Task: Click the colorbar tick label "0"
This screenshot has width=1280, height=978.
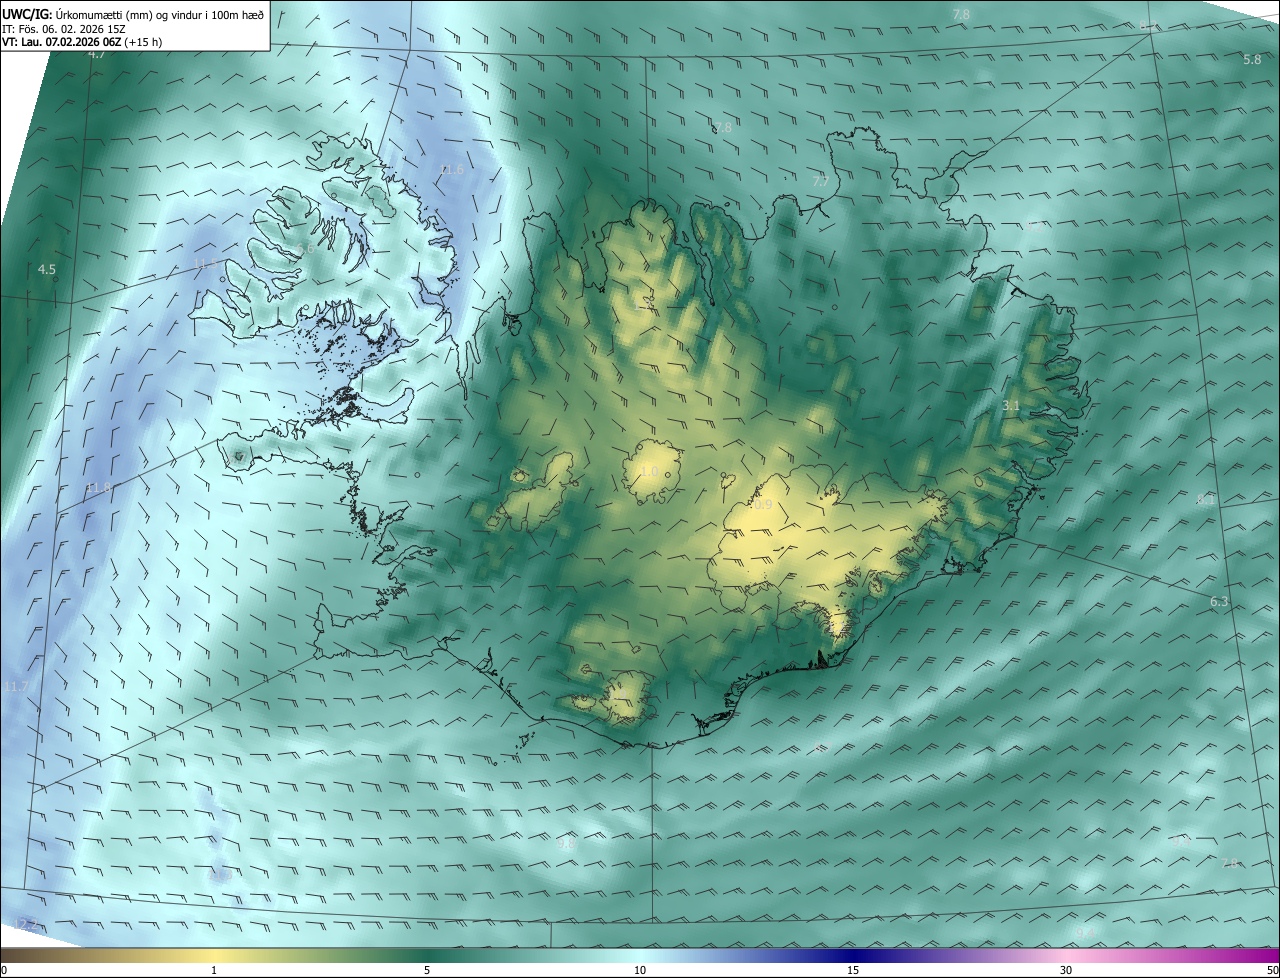Action: tap(3, 970)
